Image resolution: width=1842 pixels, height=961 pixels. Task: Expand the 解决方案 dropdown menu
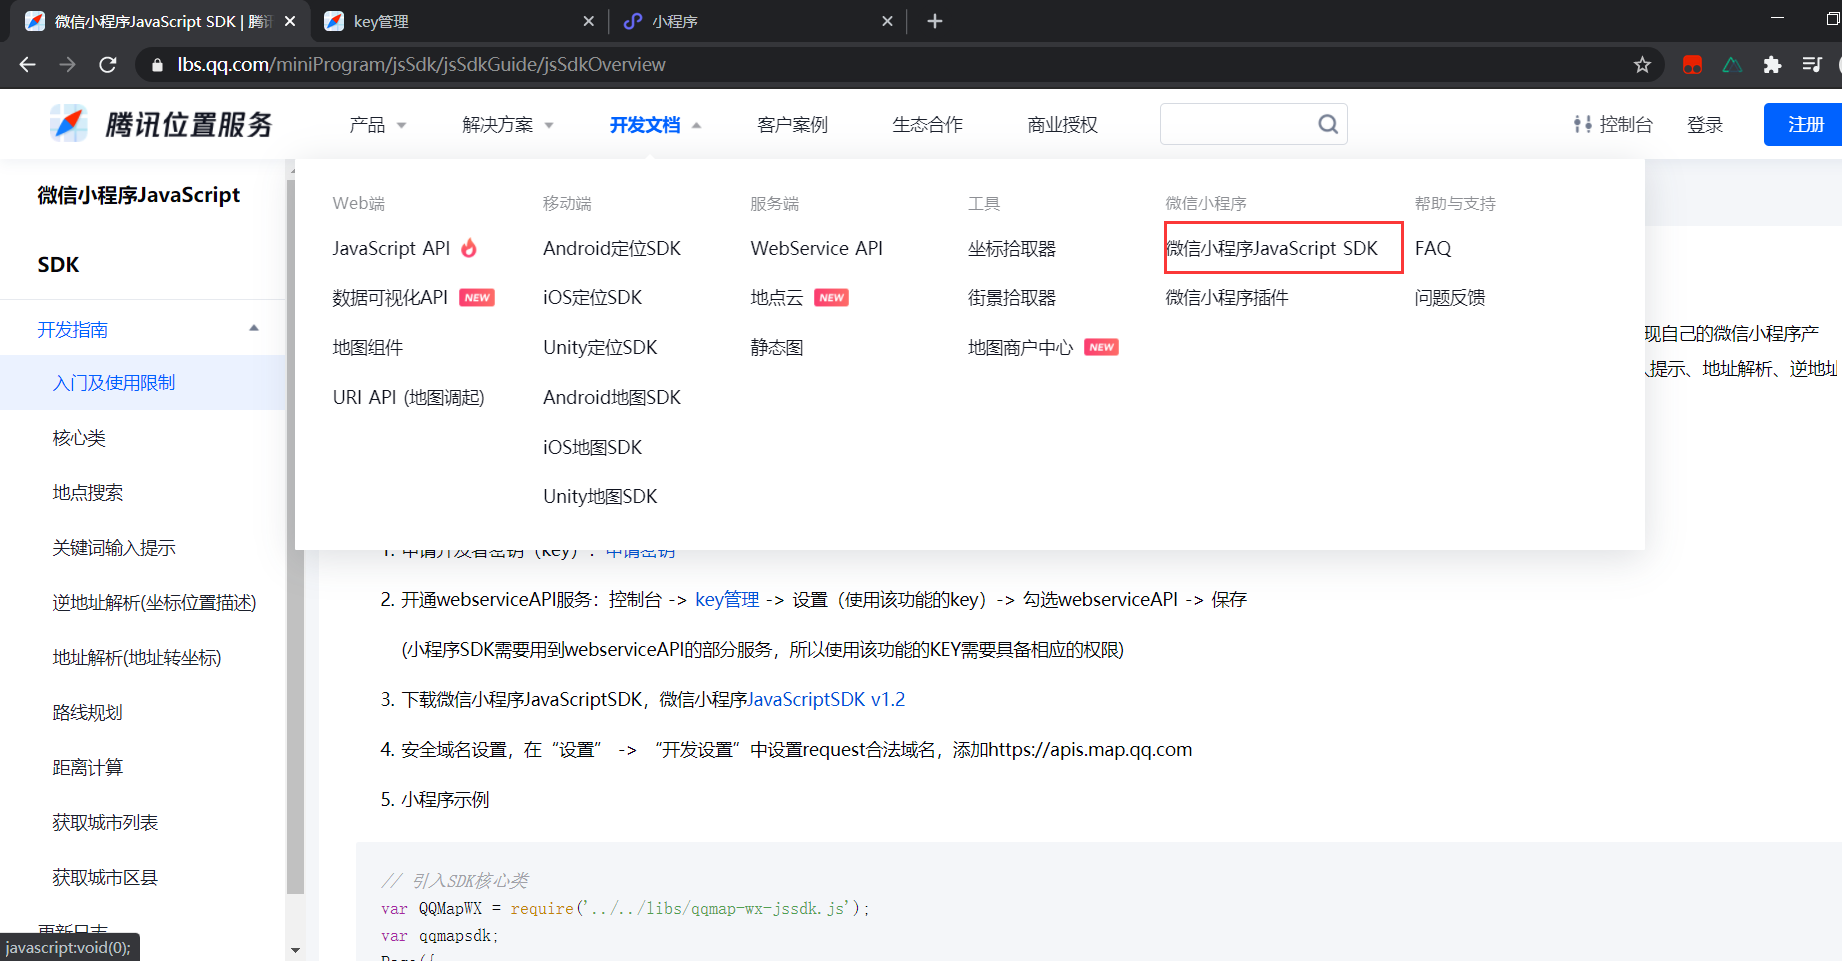[507, 125]
